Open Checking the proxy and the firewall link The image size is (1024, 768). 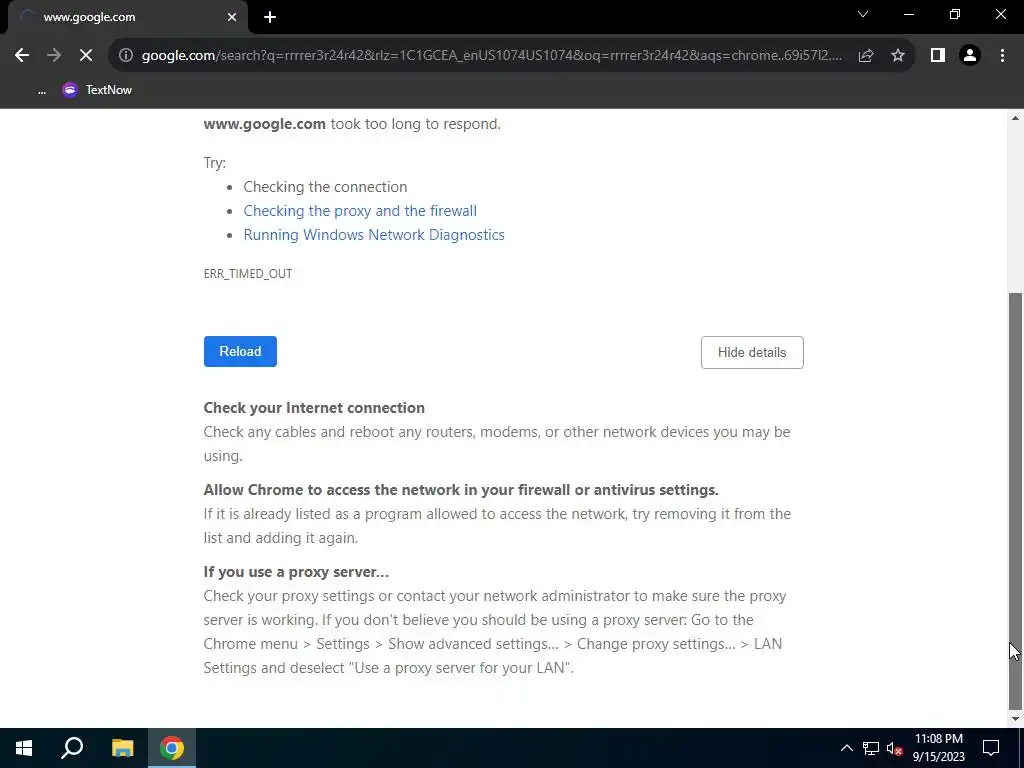pos(360,211)
